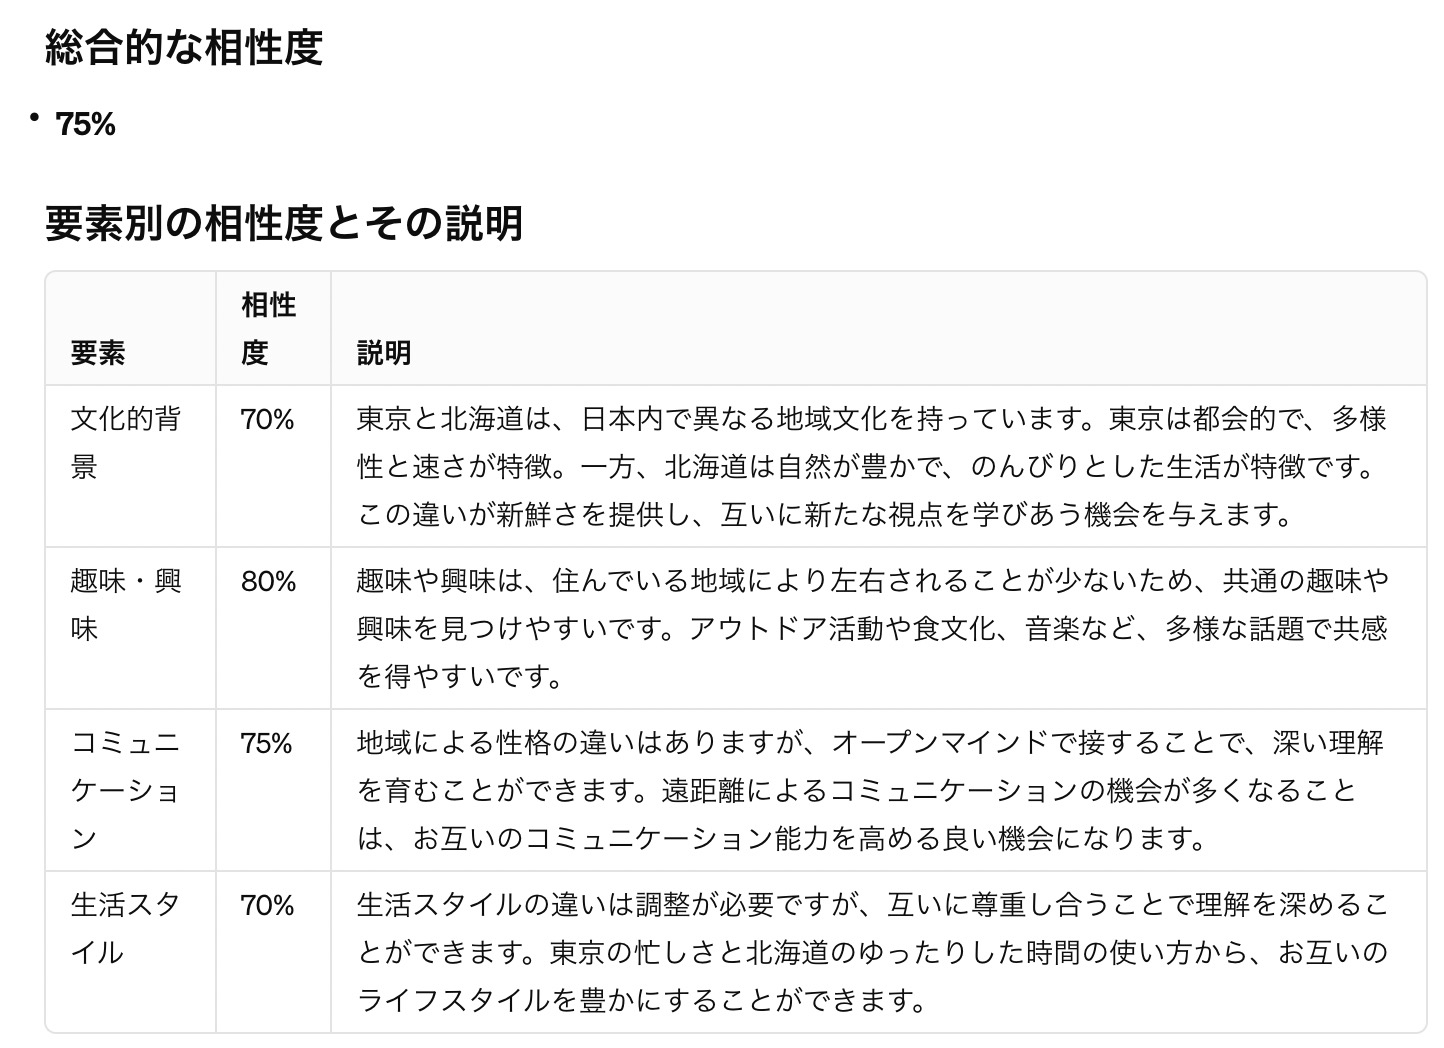Click the 80% score cell
Screen dimensions: 1444x1048
coord(268,581)
